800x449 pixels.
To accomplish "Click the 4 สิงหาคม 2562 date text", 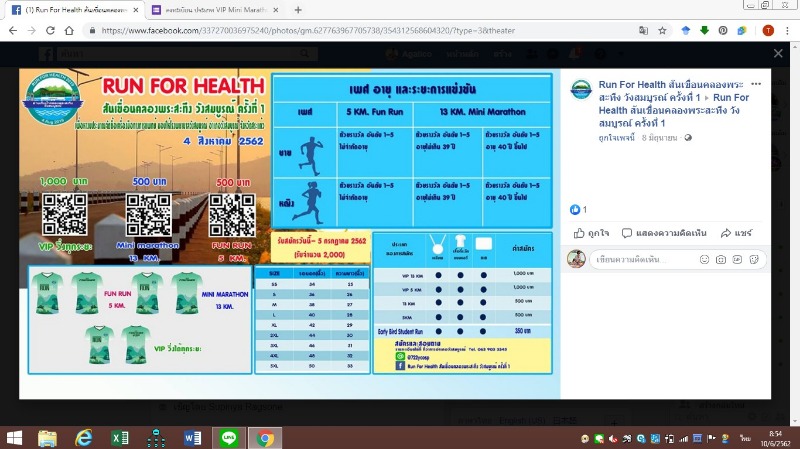I will point(223,141).
